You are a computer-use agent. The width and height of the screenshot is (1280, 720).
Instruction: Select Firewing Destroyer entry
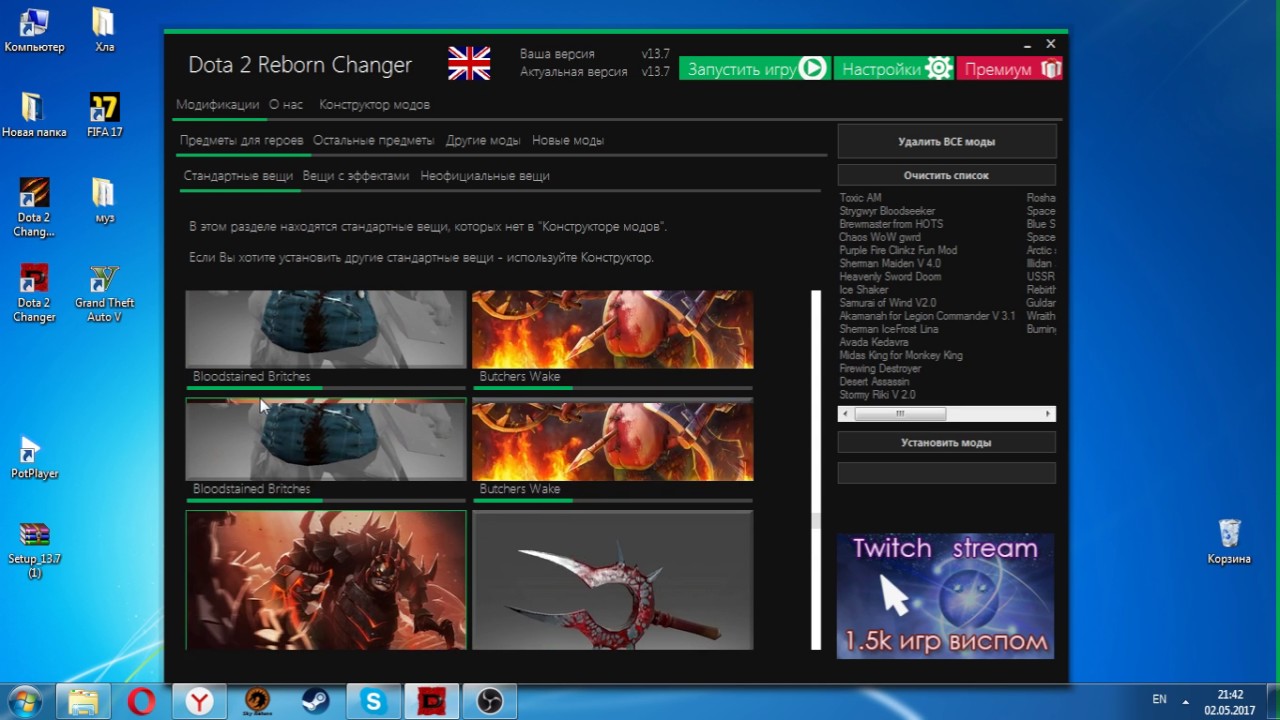[880, 368]
